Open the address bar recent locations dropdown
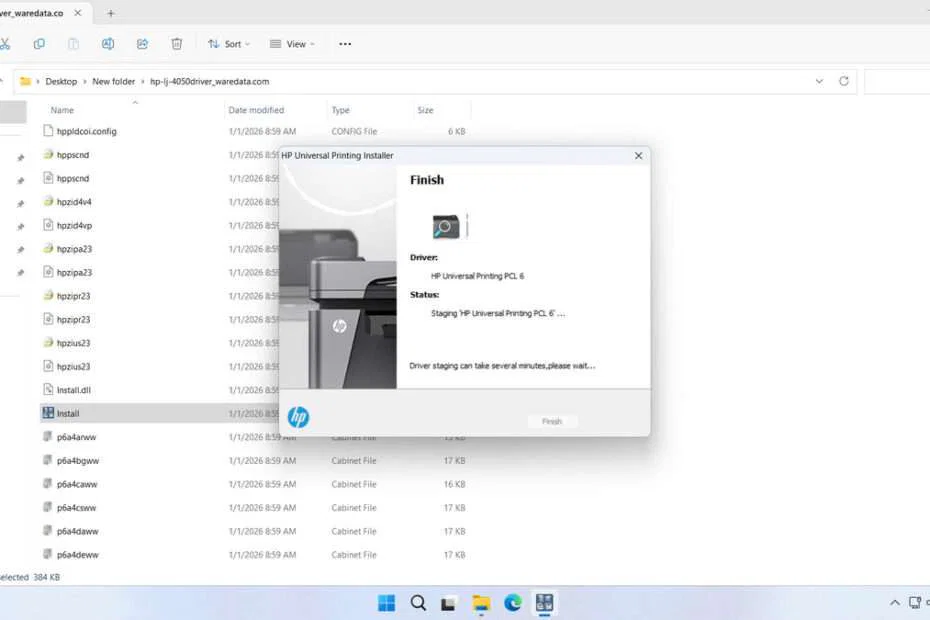 click(x=819, y=81)
